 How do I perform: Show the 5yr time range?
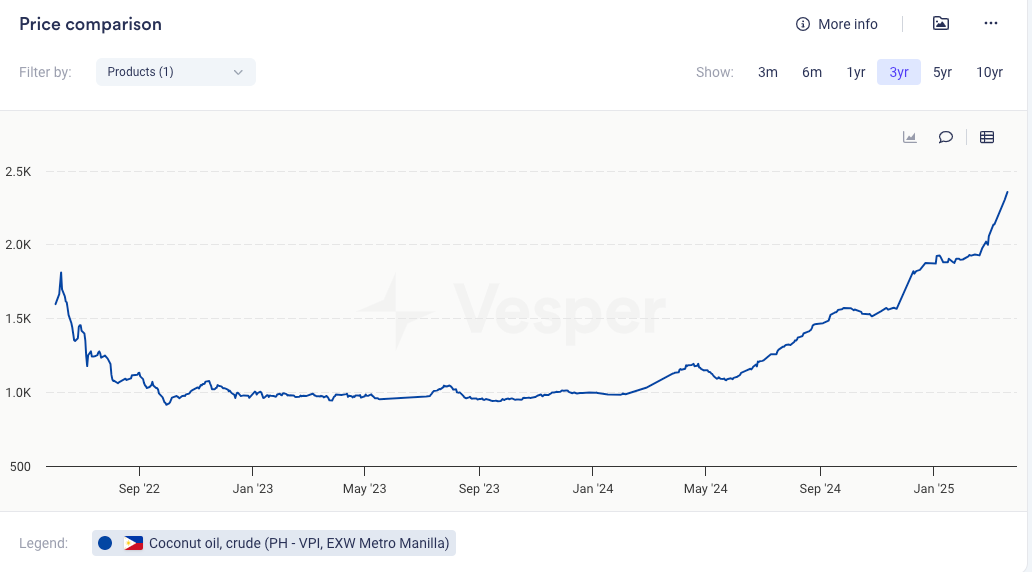coord(943,72)
